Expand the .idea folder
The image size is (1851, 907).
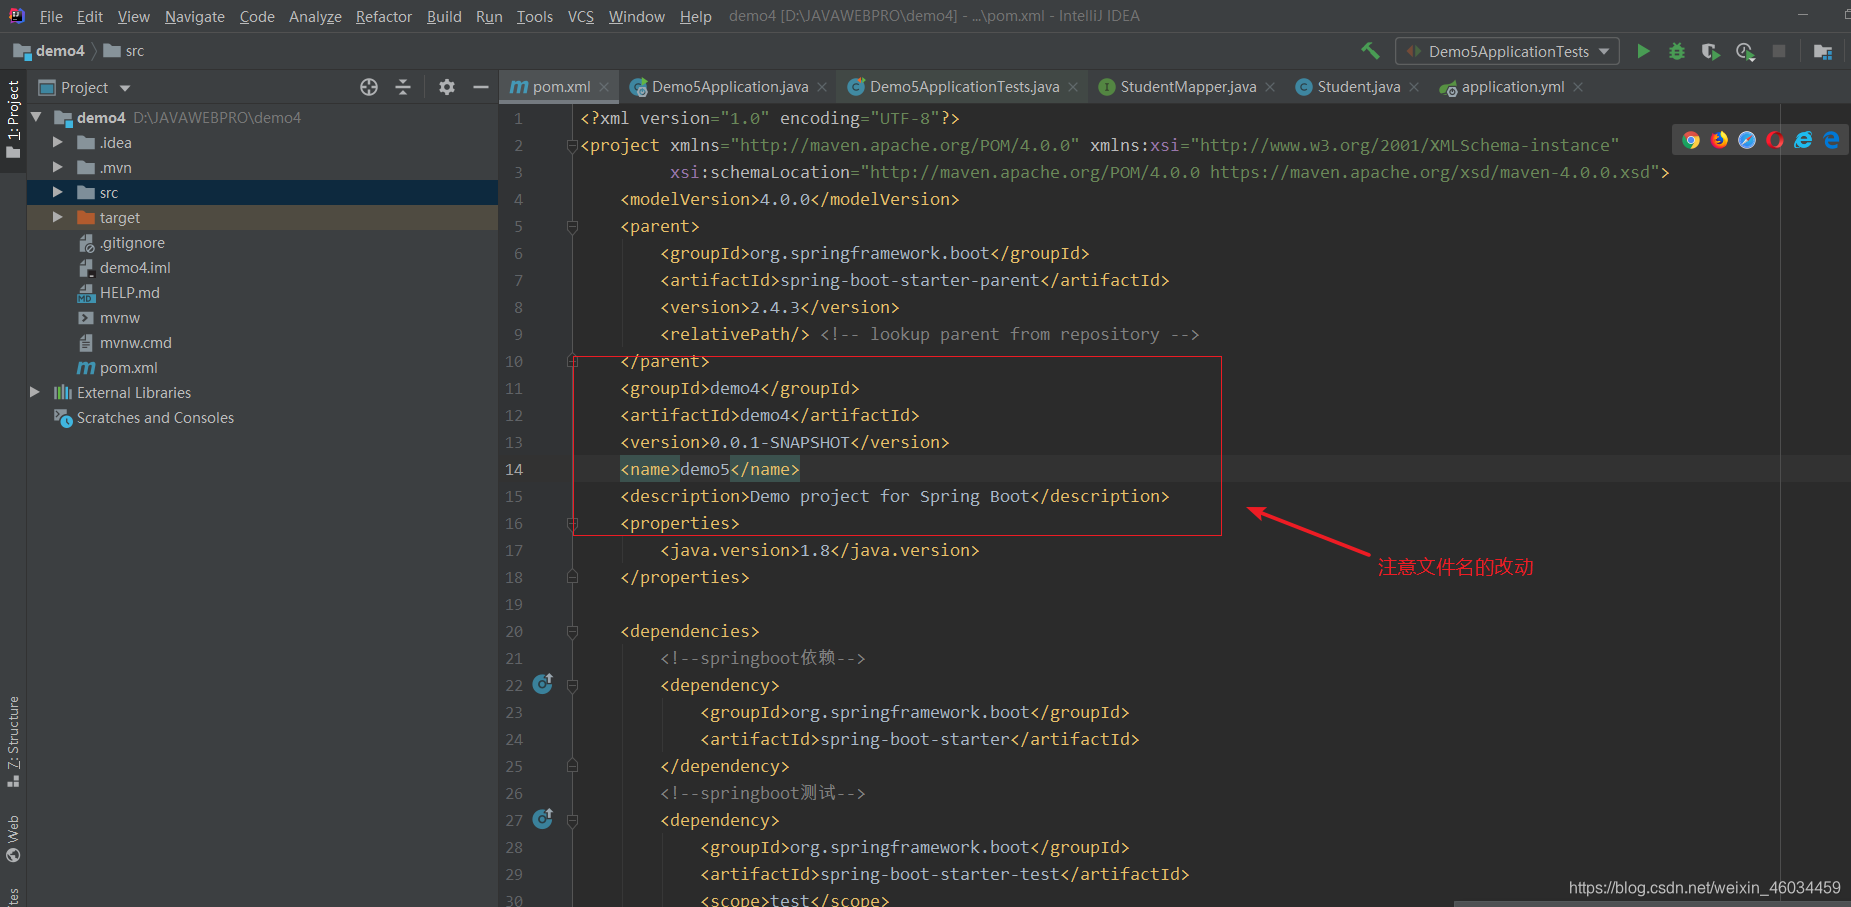click(58, 143)
